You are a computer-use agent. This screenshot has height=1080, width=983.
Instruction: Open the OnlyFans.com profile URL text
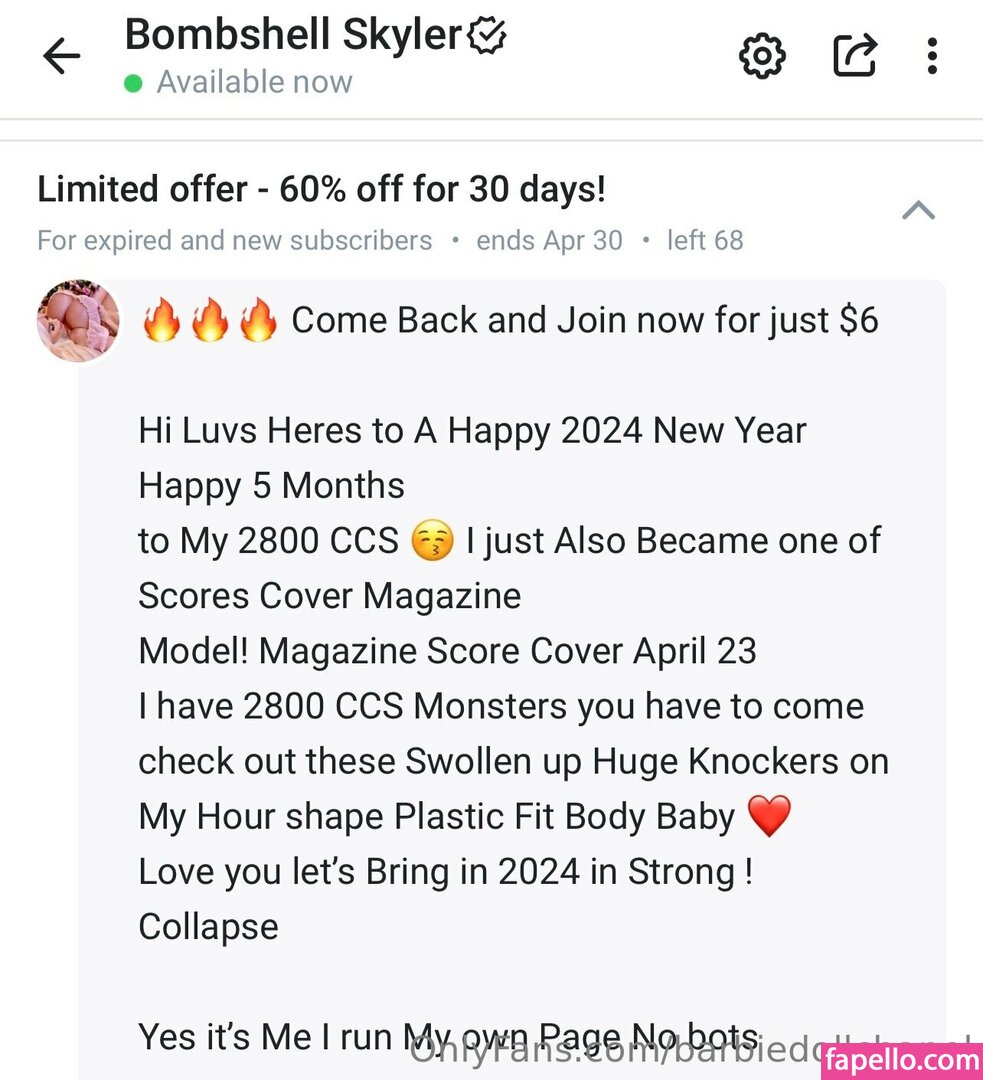pyautogui.click(x=640, y=1052)
